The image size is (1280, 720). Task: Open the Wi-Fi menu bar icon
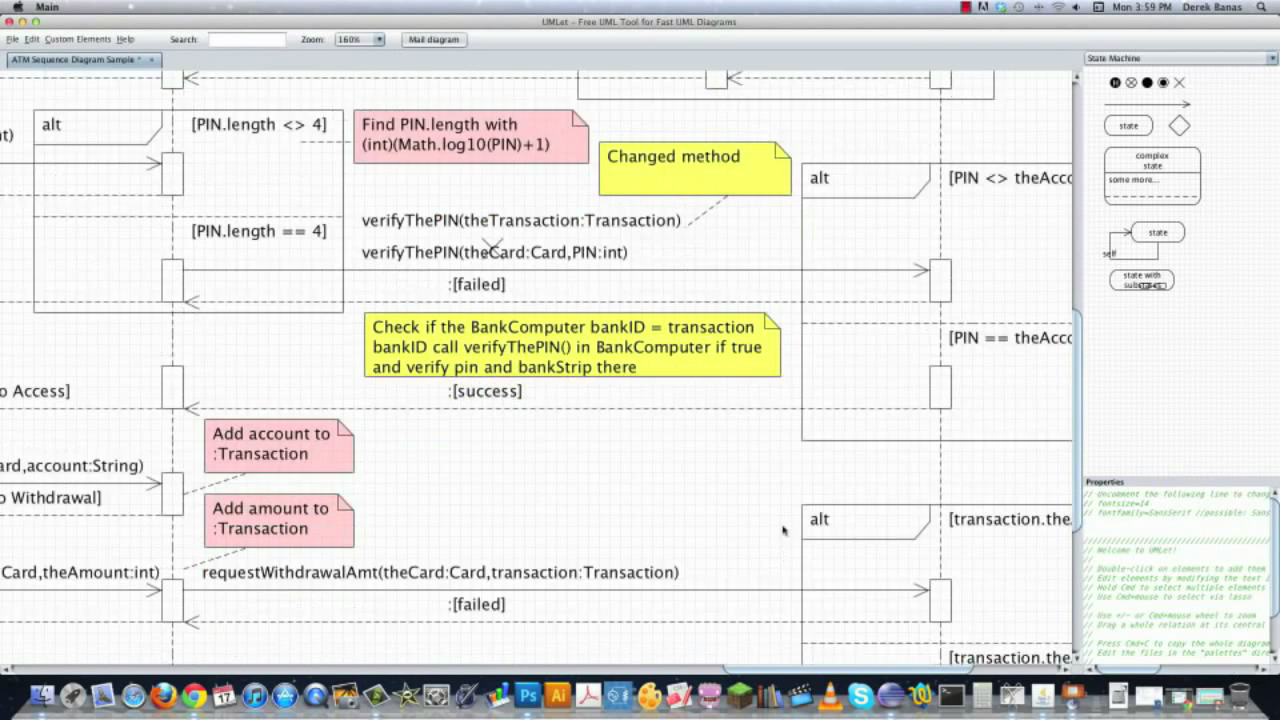click(x=1059, y=7)
